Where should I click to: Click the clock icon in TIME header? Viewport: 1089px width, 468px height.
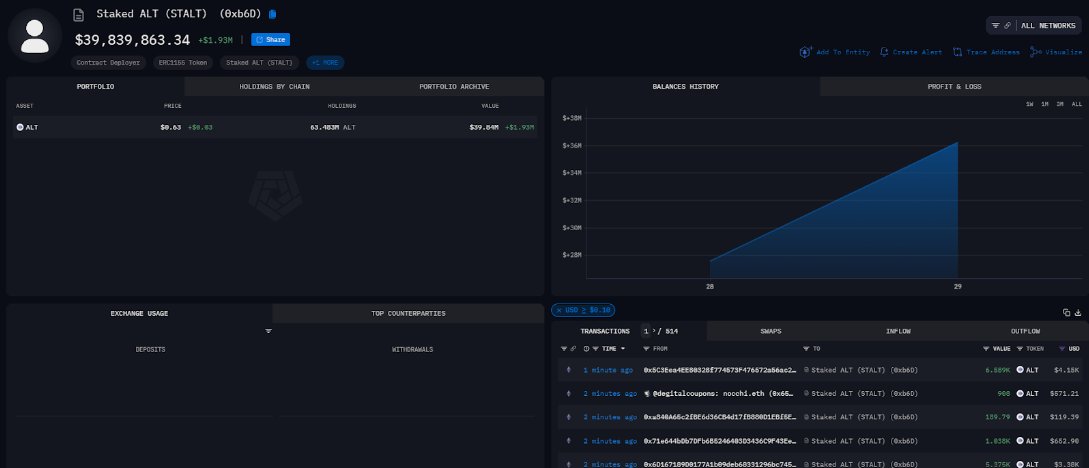[x=587, y=349]
